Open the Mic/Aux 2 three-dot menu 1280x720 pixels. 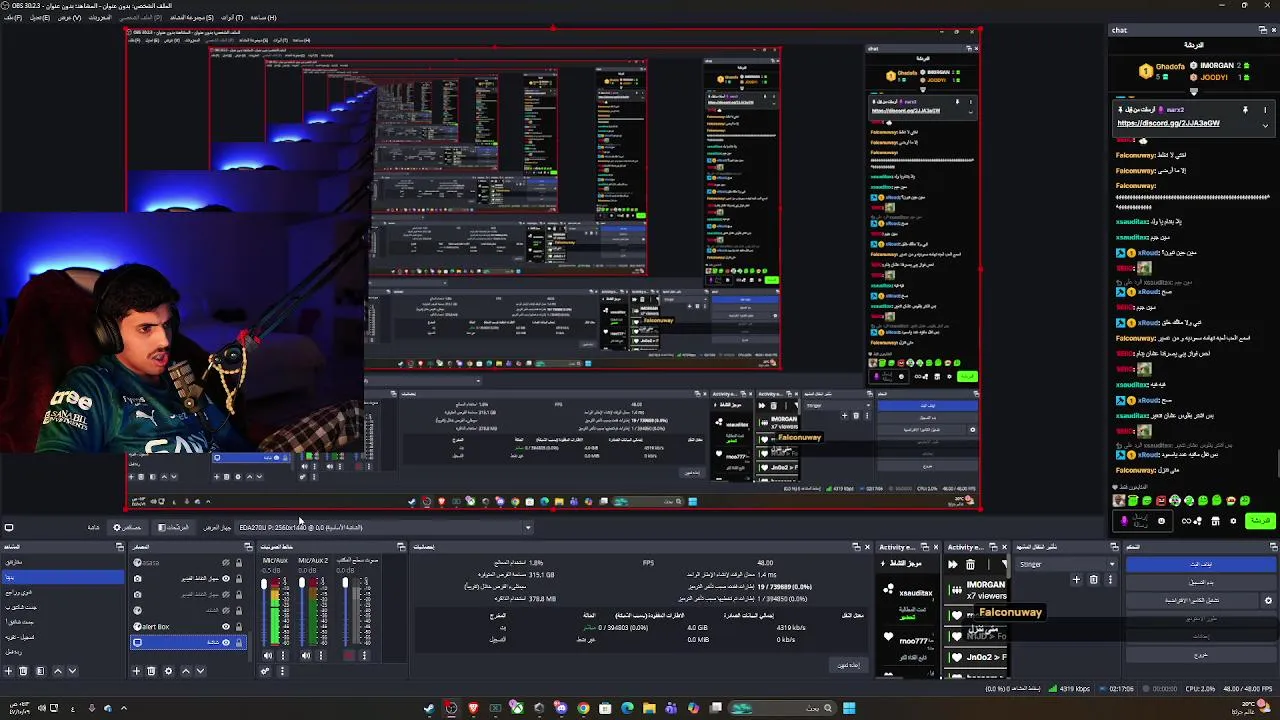[x=321, y=655]
